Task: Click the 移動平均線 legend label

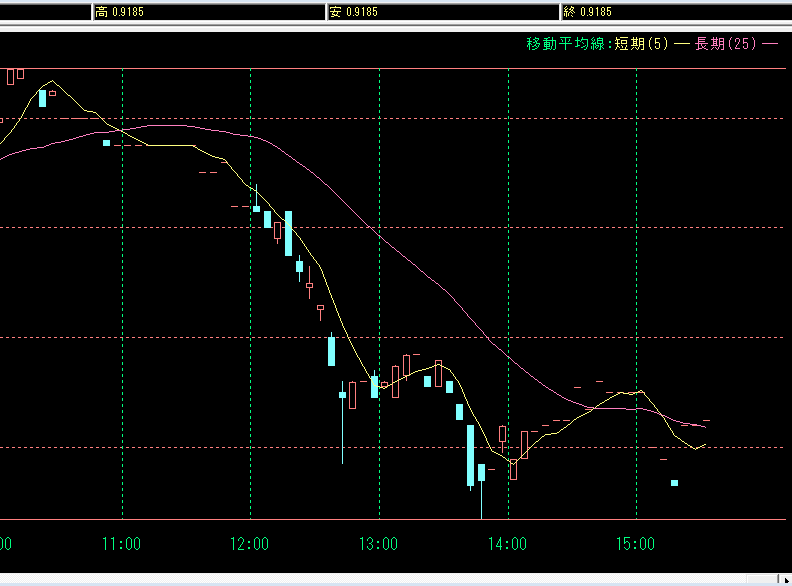Action: coord(566,44)
